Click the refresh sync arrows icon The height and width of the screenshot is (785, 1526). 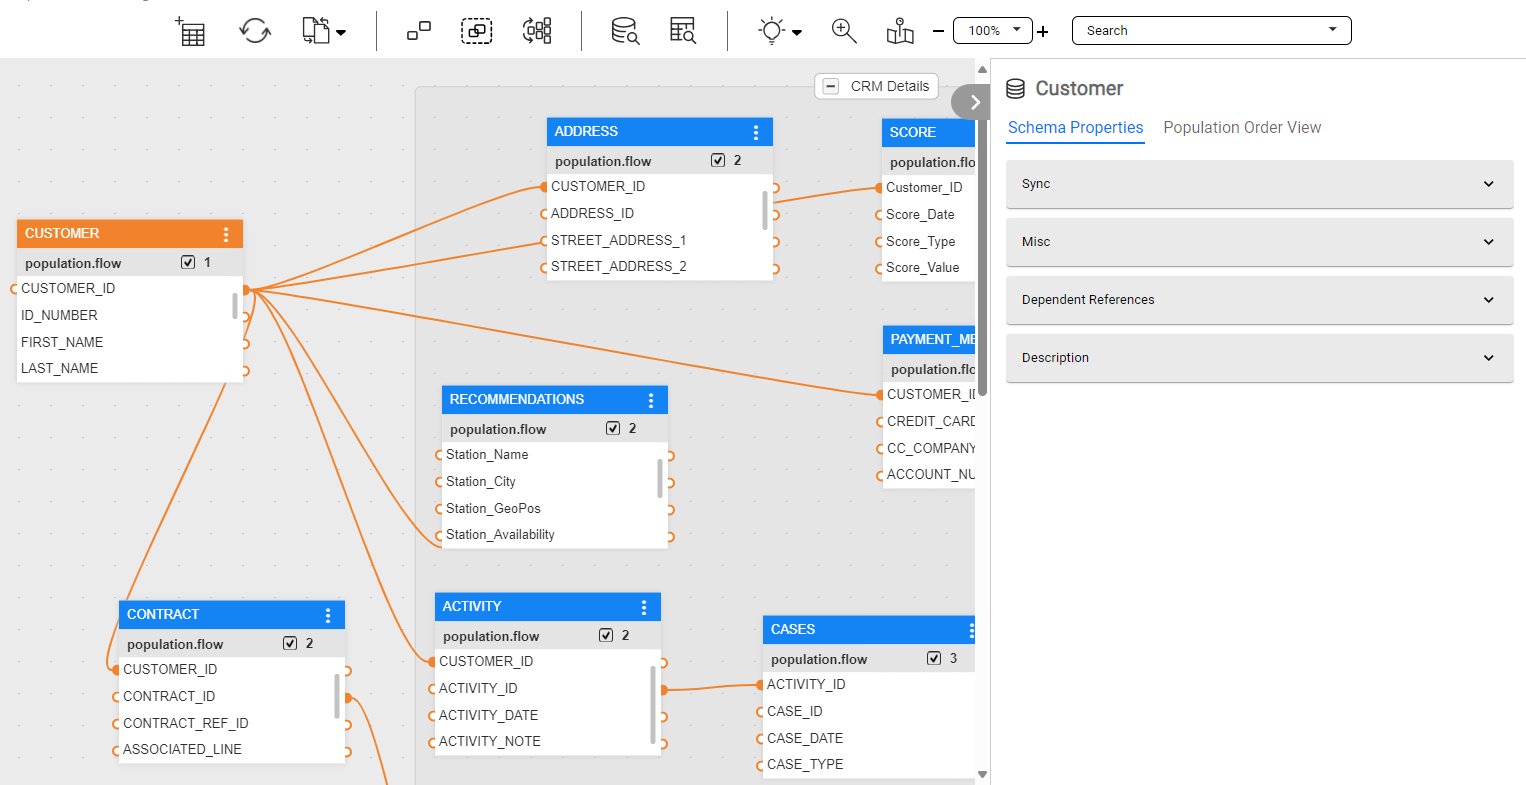(255, 31)
